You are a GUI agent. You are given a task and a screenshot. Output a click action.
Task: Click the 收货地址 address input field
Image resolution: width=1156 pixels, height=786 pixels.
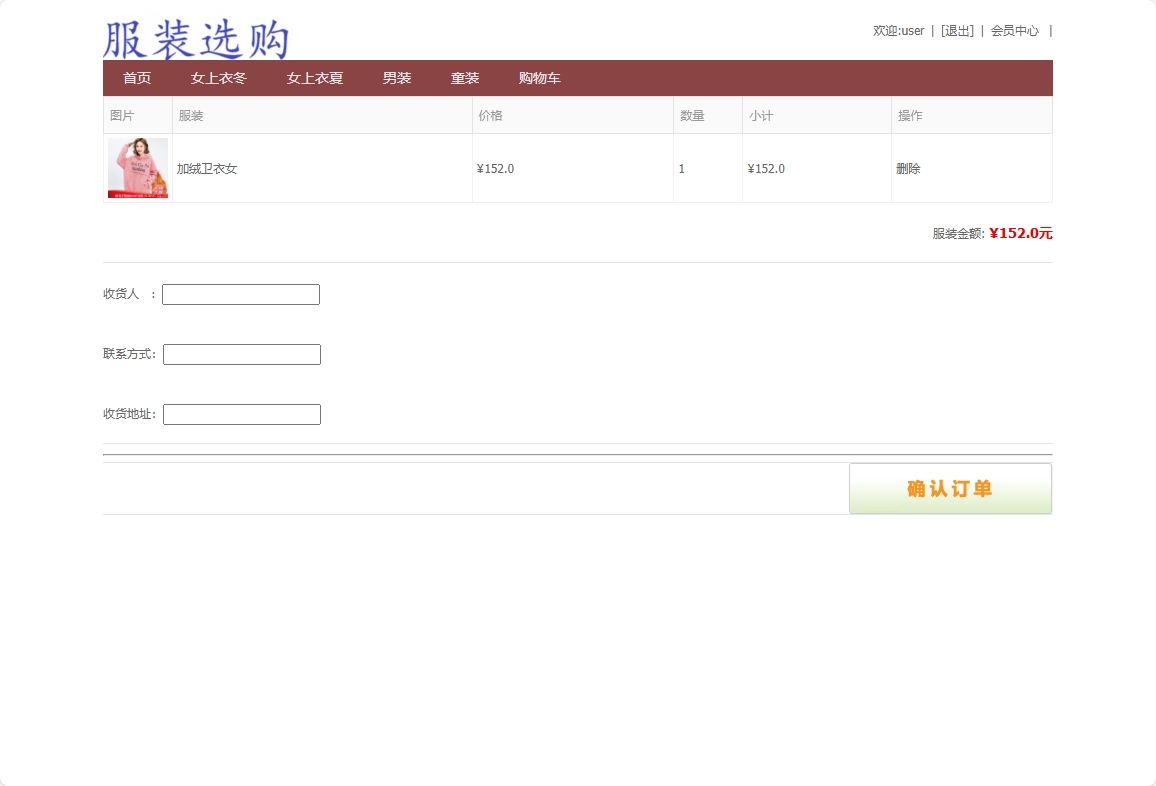coord(241,414)
